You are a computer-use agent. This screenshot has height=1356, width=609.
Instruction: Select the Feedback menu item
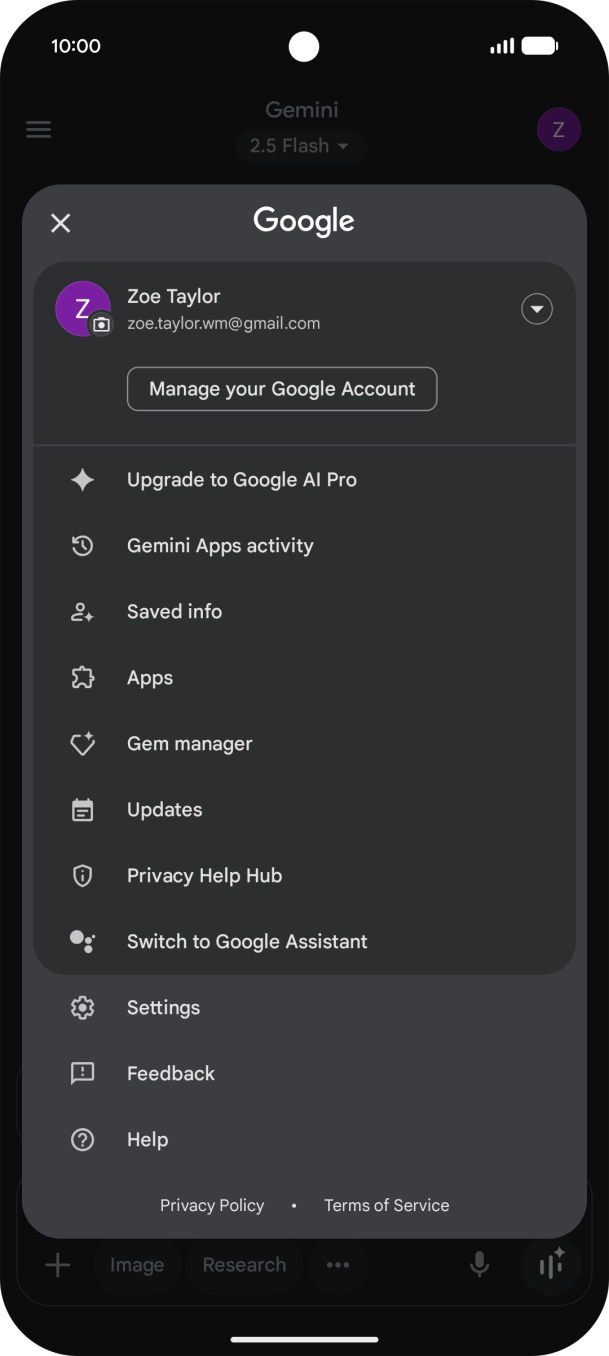(x=170, y=1074)
